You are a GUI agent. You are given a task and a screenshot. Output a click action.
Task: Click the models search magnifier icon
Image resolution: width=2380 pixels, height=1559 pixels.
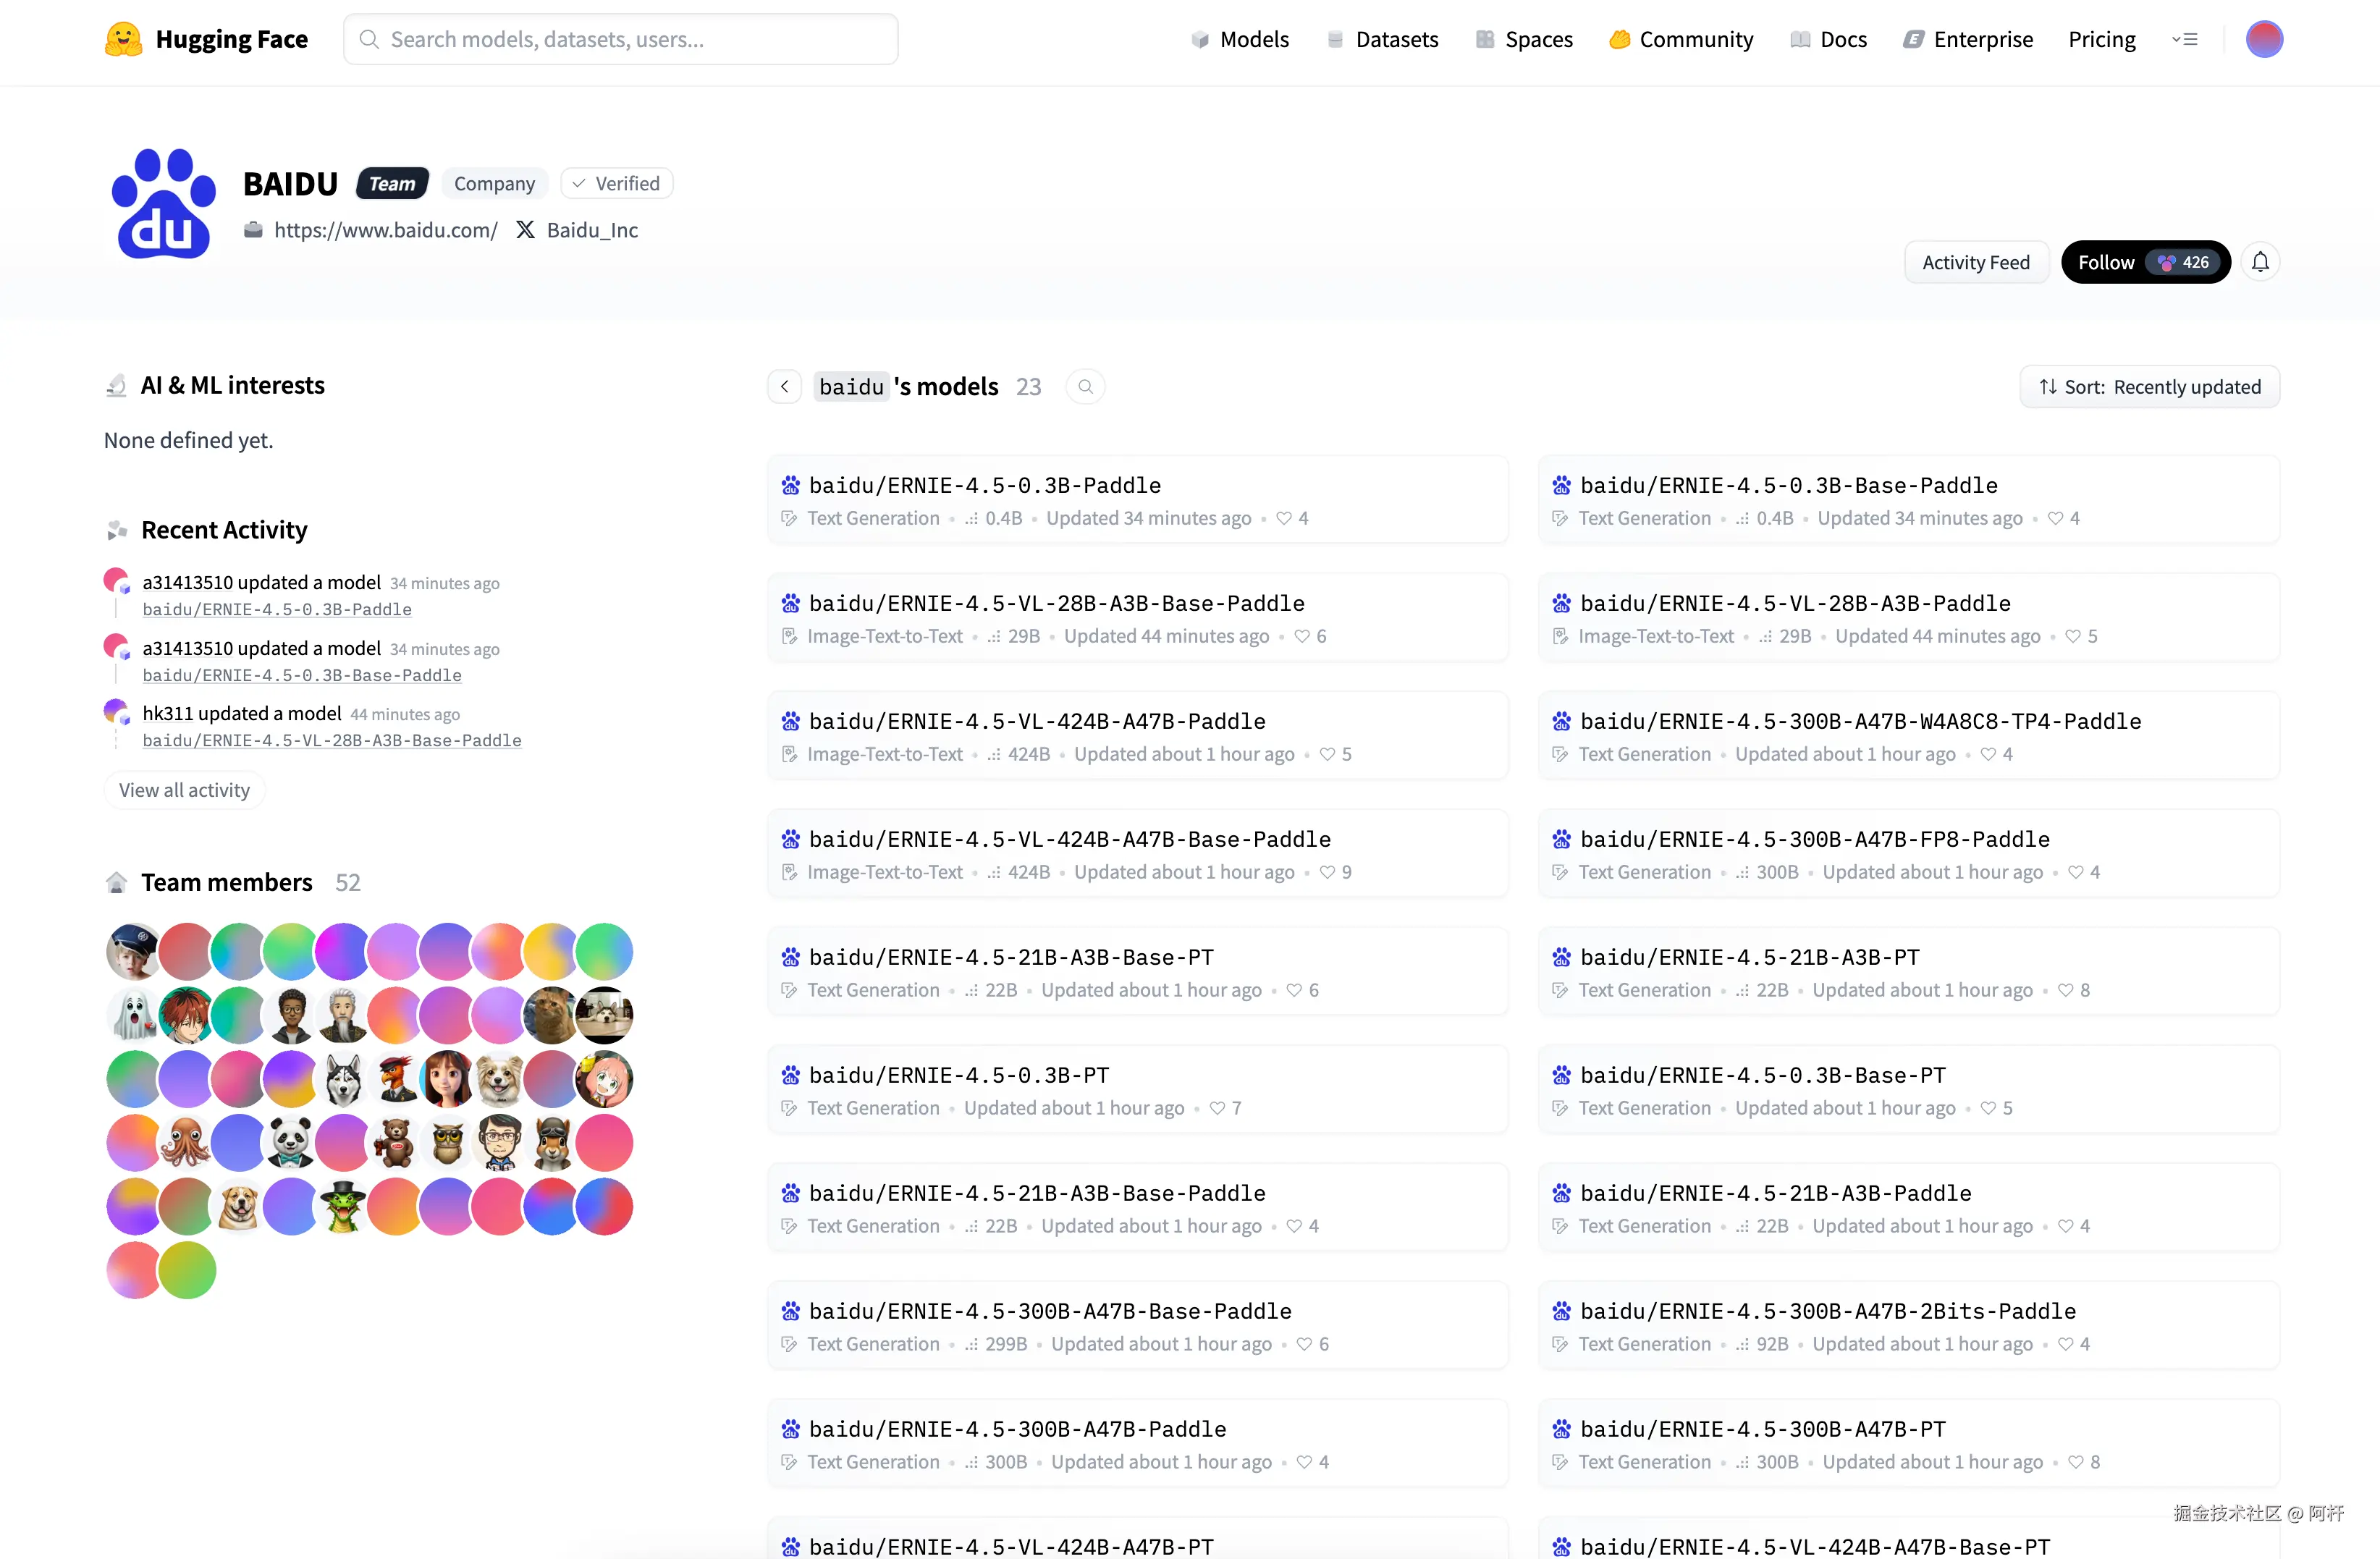click(x=1085, y=387)
